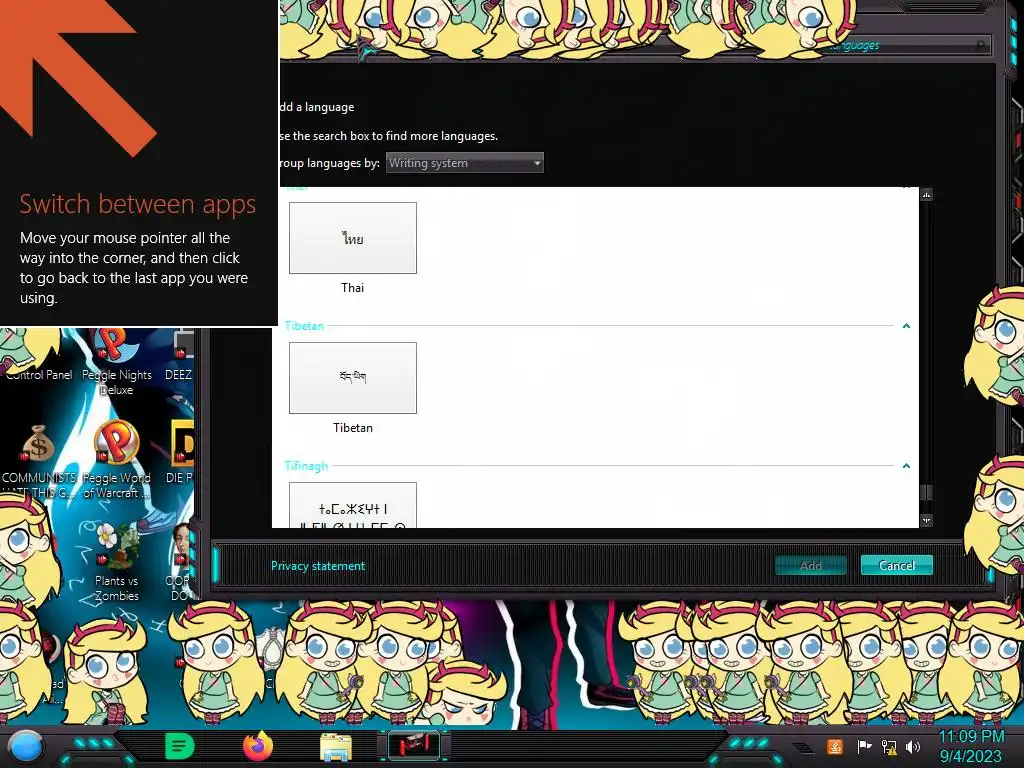Open the Java update tray icon
This screenshot has width=1024, height=768.
[835, 746]
